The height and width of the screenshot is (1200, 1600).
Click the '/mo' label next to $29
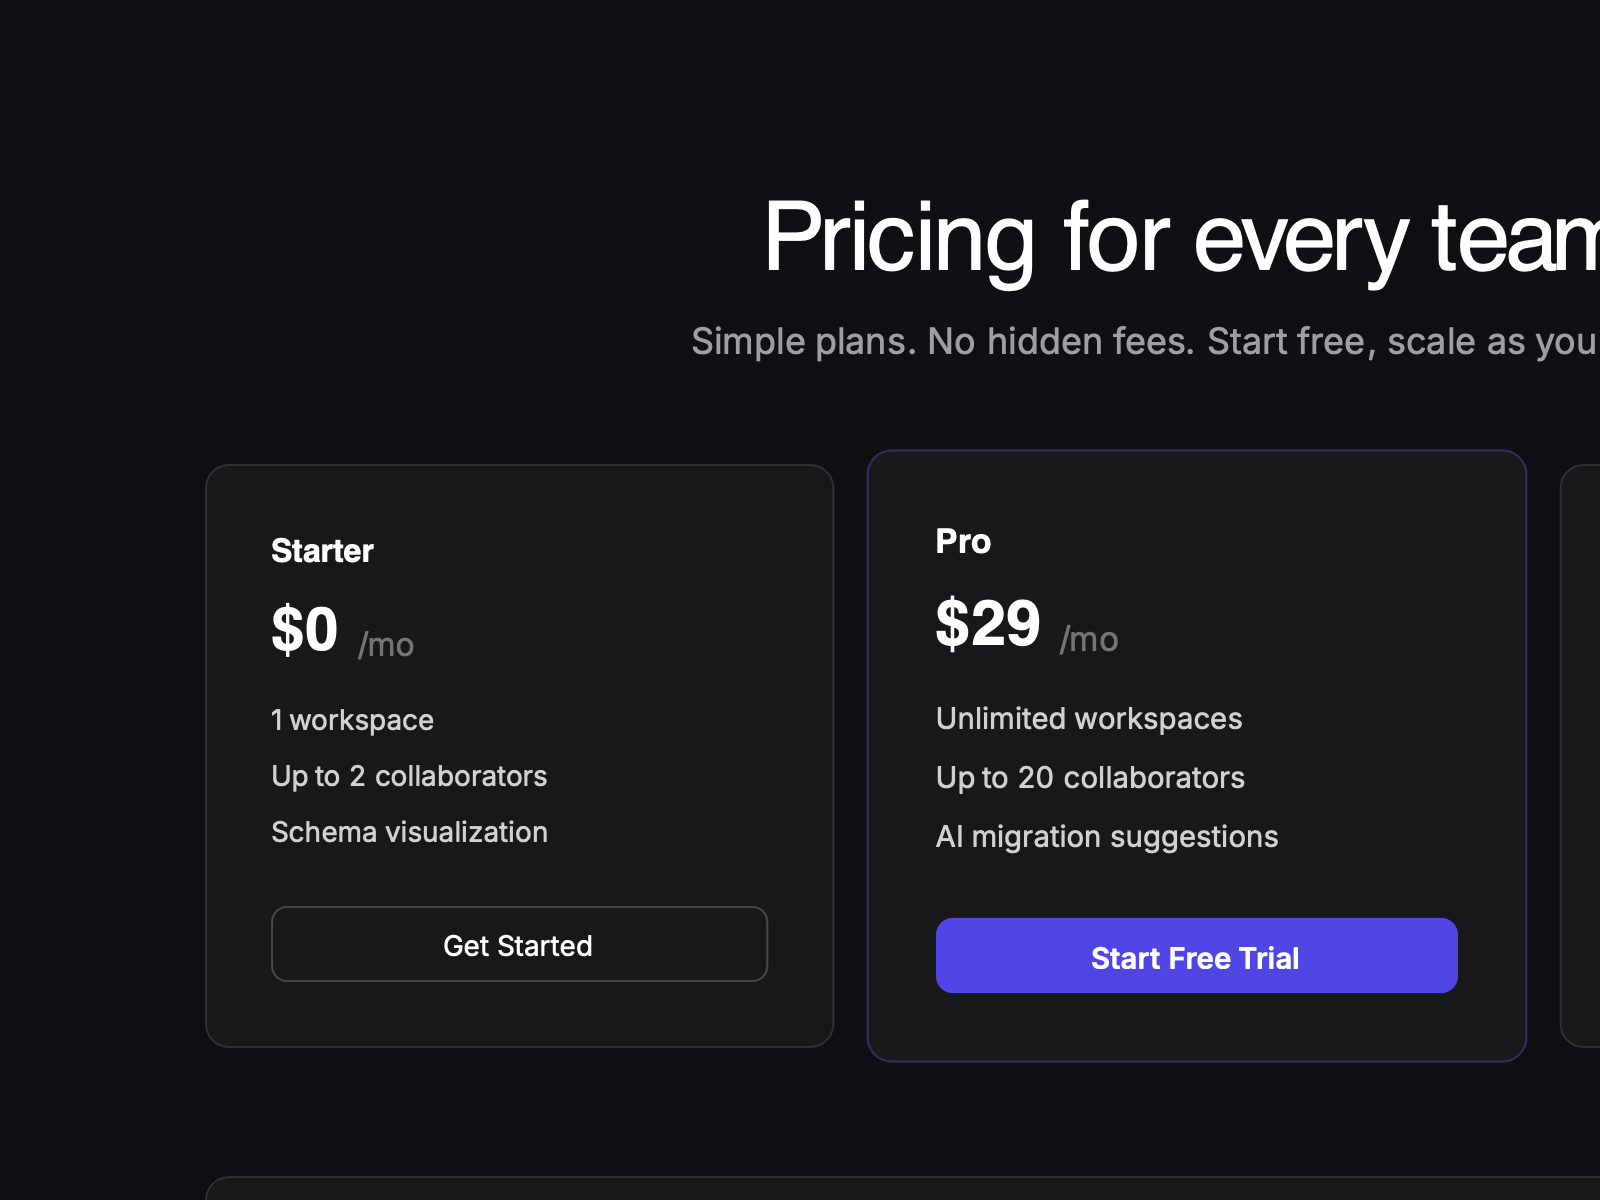(x=1089, y=639)
